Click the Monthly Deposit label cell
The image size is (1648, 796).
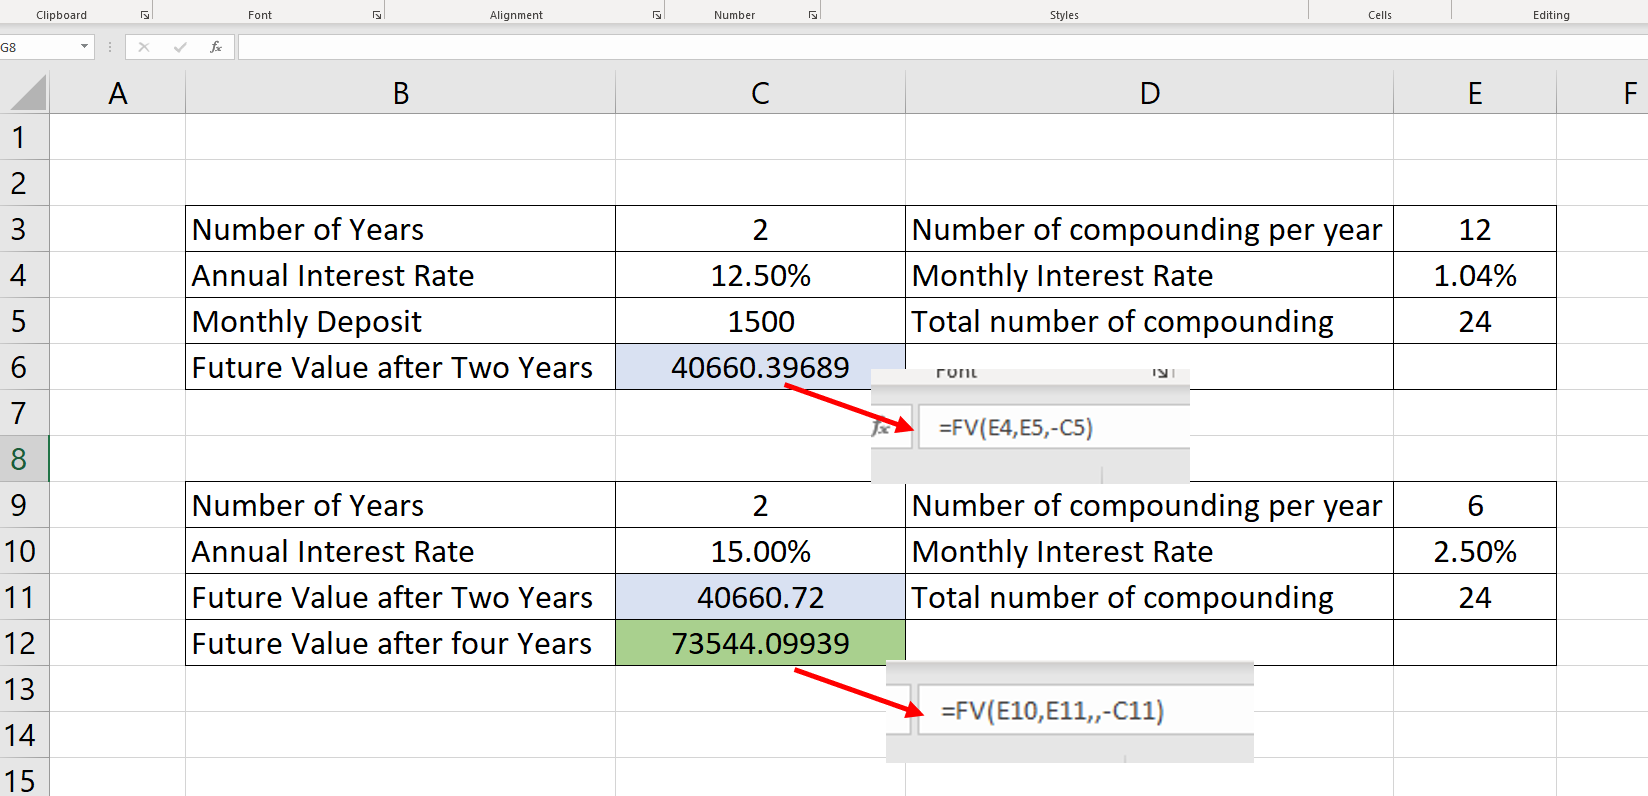(400, 321)
